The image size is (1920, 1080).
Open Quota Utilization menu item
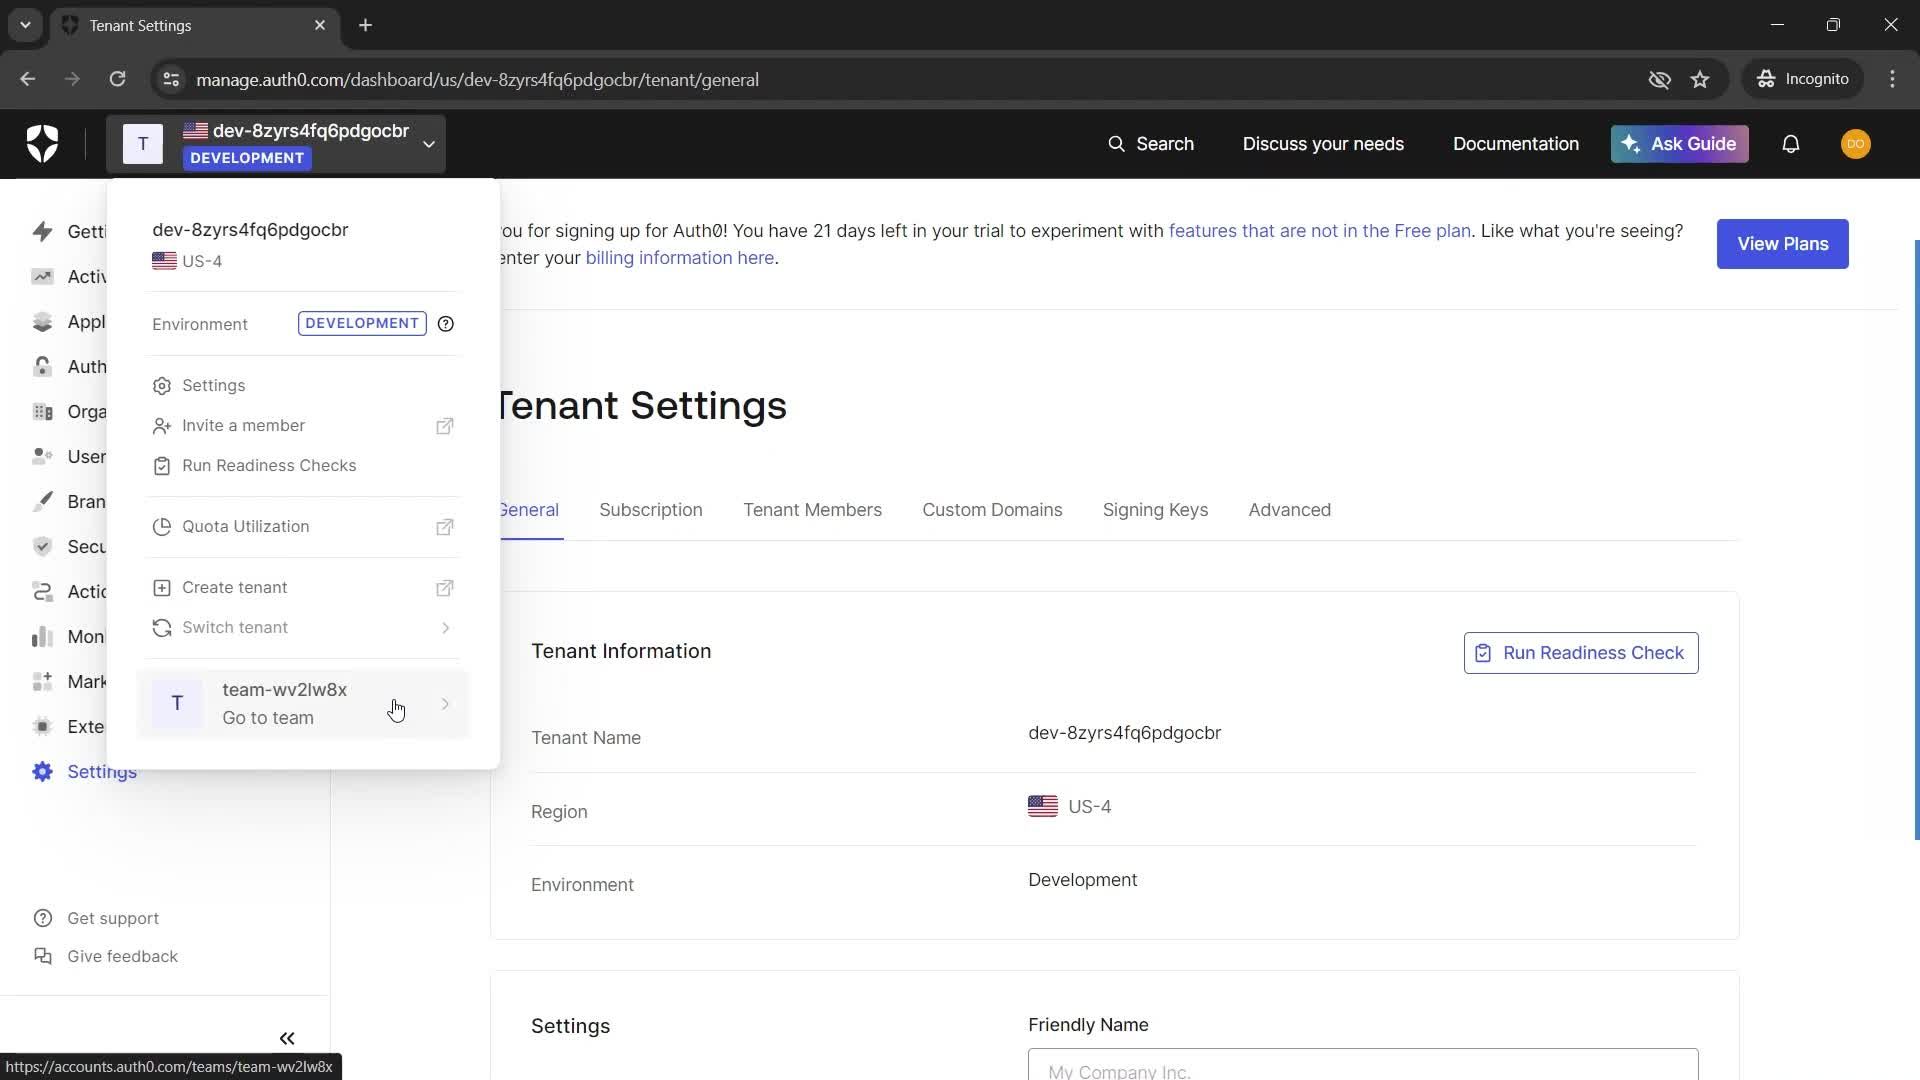click(303, 527)
